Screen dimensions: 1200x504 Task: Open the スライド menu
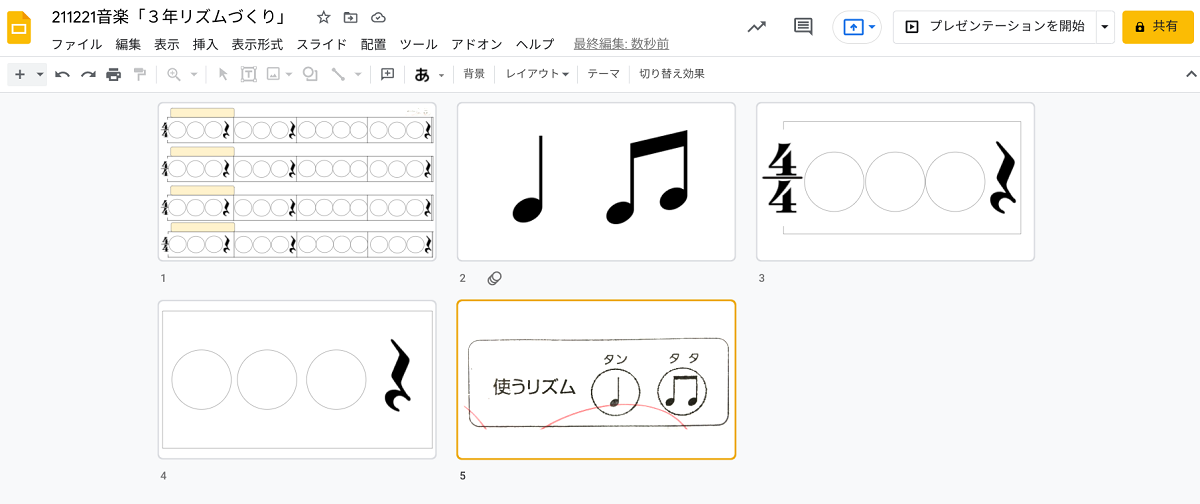tap(322, 44)
